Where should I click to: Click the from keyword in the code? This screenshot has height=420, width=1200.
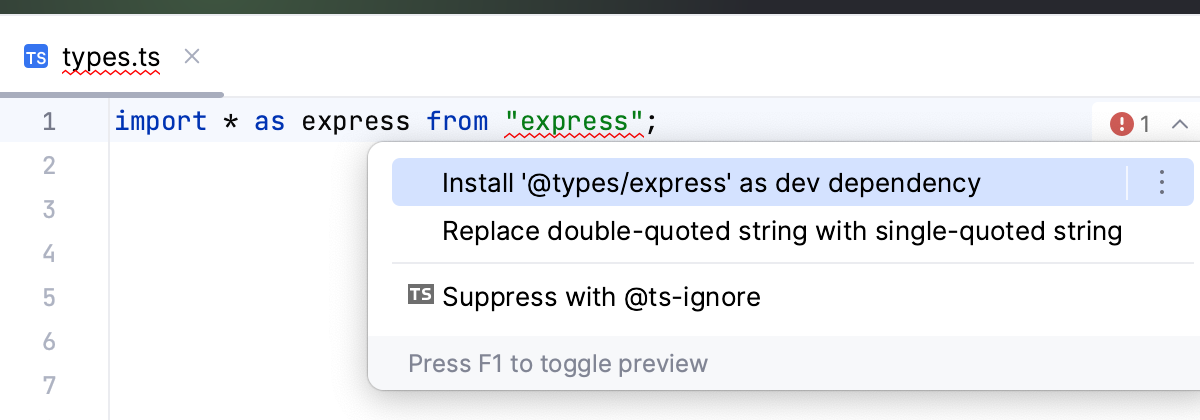(457, 122)
